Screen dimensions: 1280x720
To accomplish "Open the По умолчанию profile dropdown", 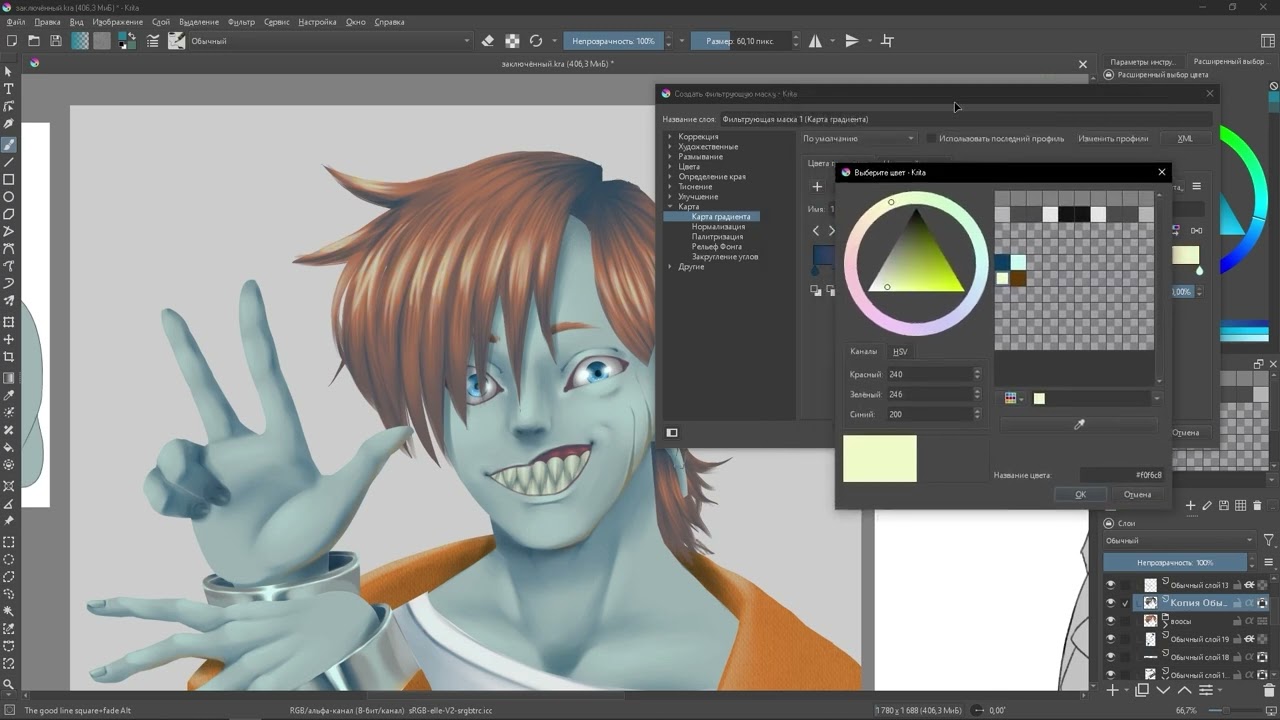I will point(859,138).
